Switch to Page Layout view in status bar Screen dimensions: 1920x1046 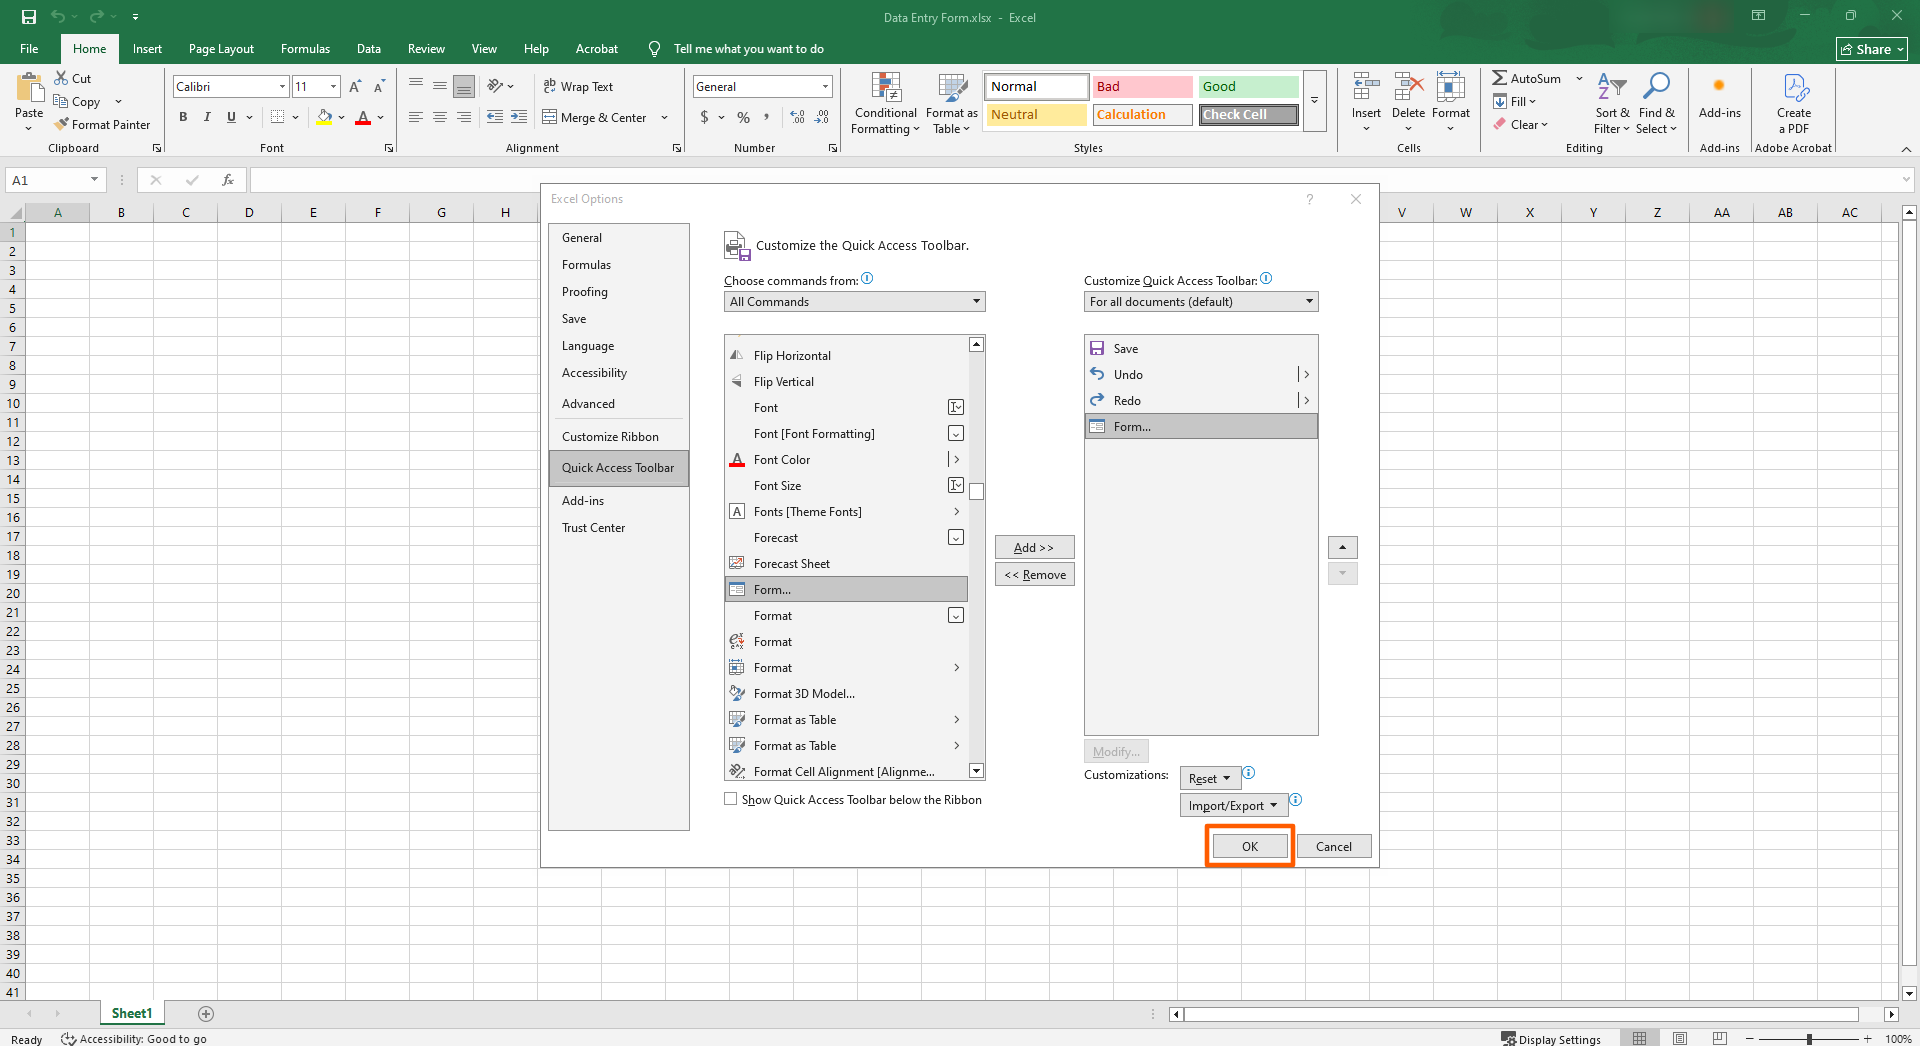pos(1680,1038)
